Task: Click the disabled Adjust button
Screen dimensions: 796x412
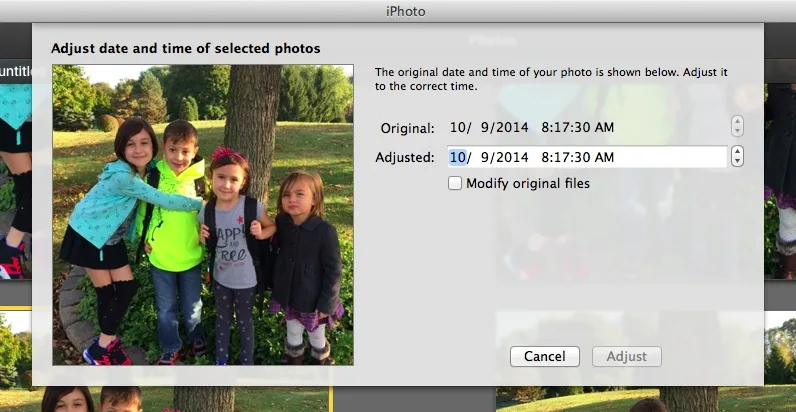Action: [x=627, y=356]
